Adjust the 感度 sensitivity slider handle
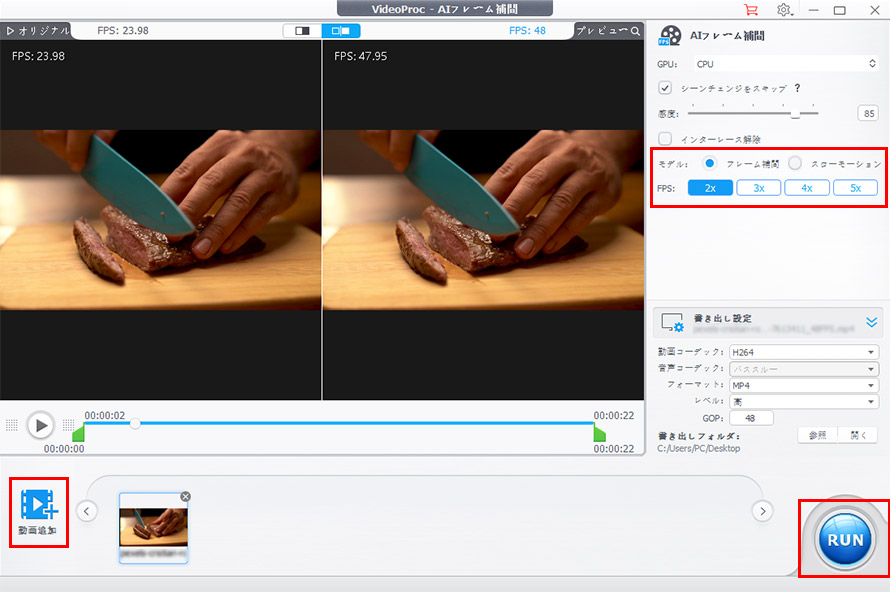890x592 pixels. [795, 114]
